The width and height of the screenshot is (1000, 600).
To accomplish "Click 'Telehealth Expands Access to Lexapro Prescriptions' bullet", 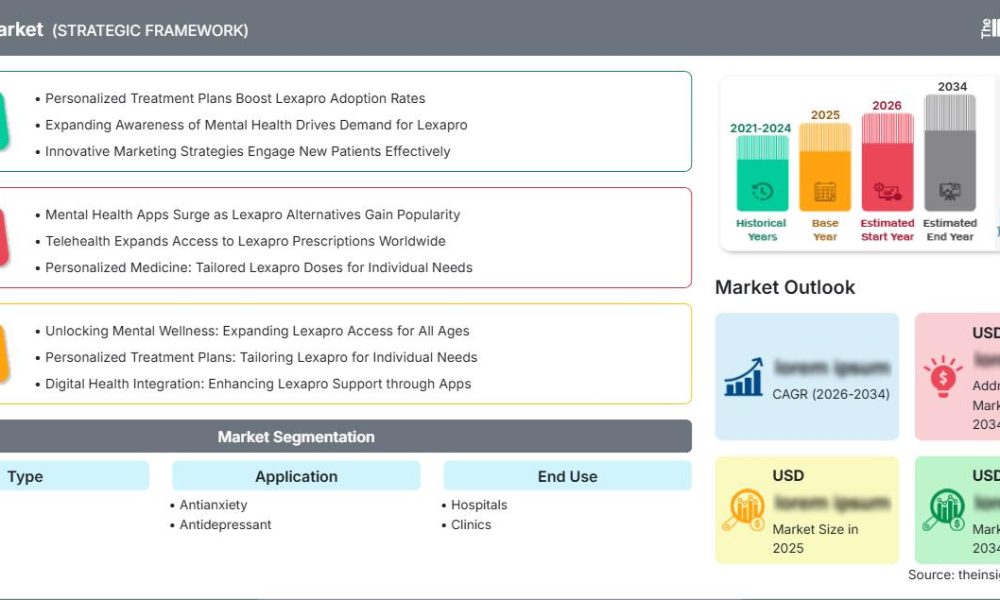I will (245, 241).
